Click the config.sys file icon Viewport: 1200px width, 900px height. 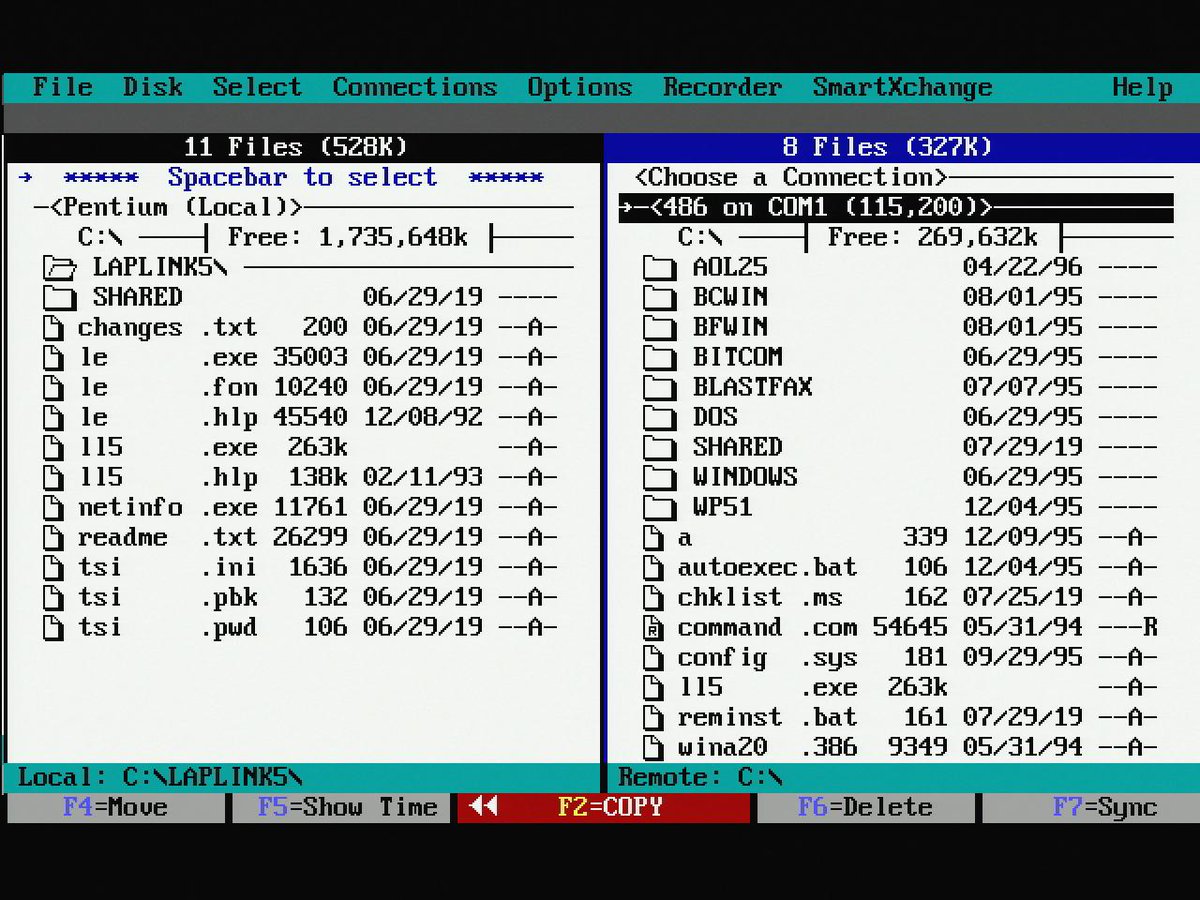[653, 658]
